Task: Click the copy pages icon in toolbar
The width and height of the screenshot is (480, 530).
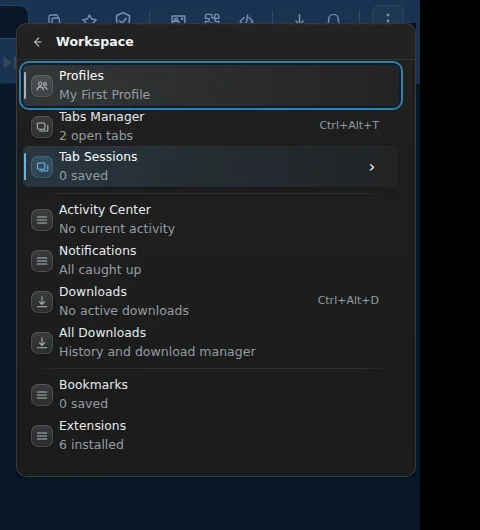Action: pyautogui.click(x=54, y=19)
